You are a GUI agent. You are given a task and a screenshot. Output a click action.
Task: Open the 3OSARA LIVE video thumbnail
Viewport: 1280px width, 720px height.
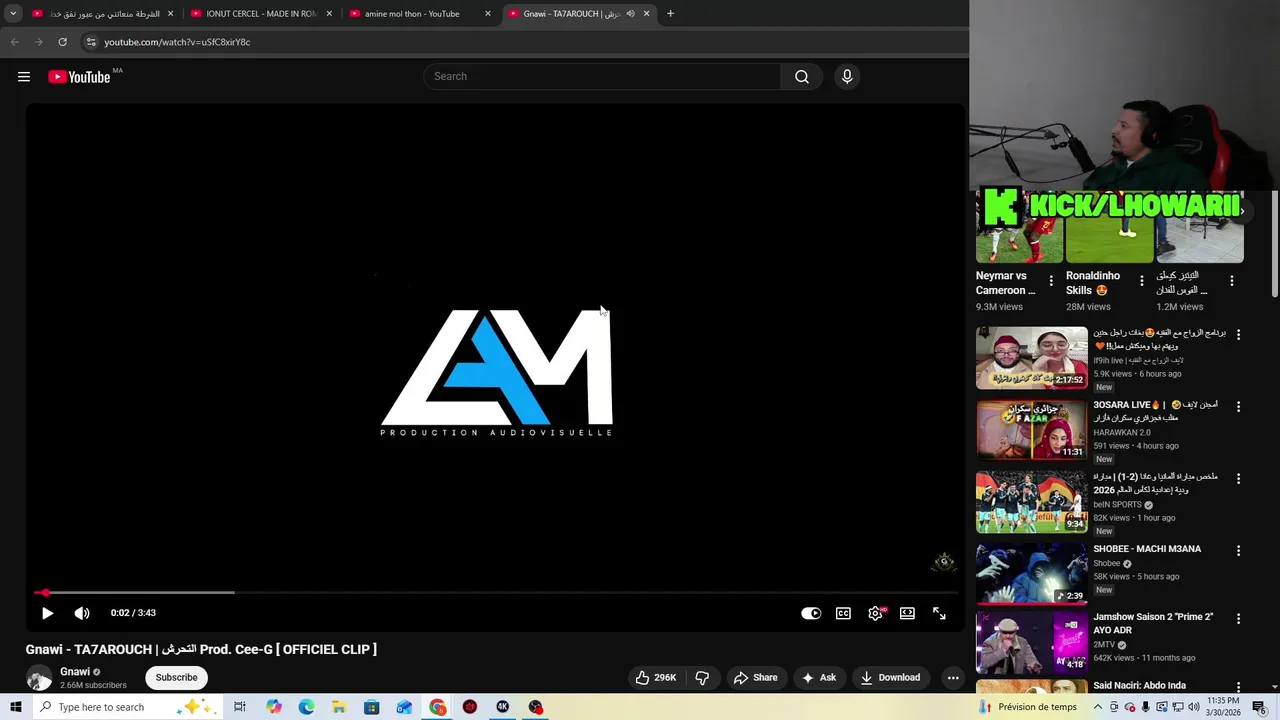click(1031, 430)
